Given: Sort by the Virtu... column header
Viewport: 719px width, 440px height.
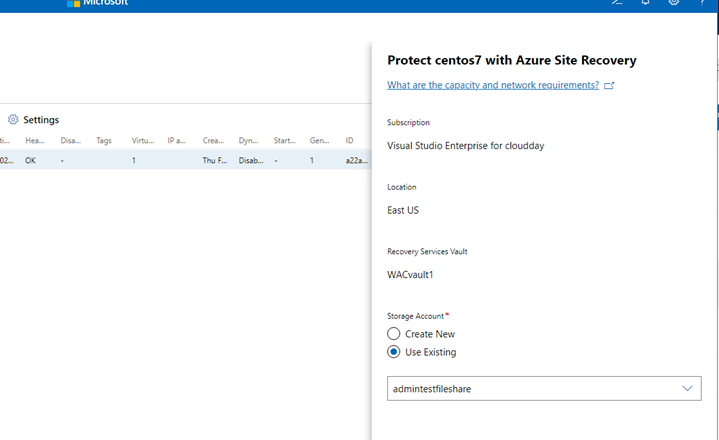Looking at the screenshot, I should (143, 141).
